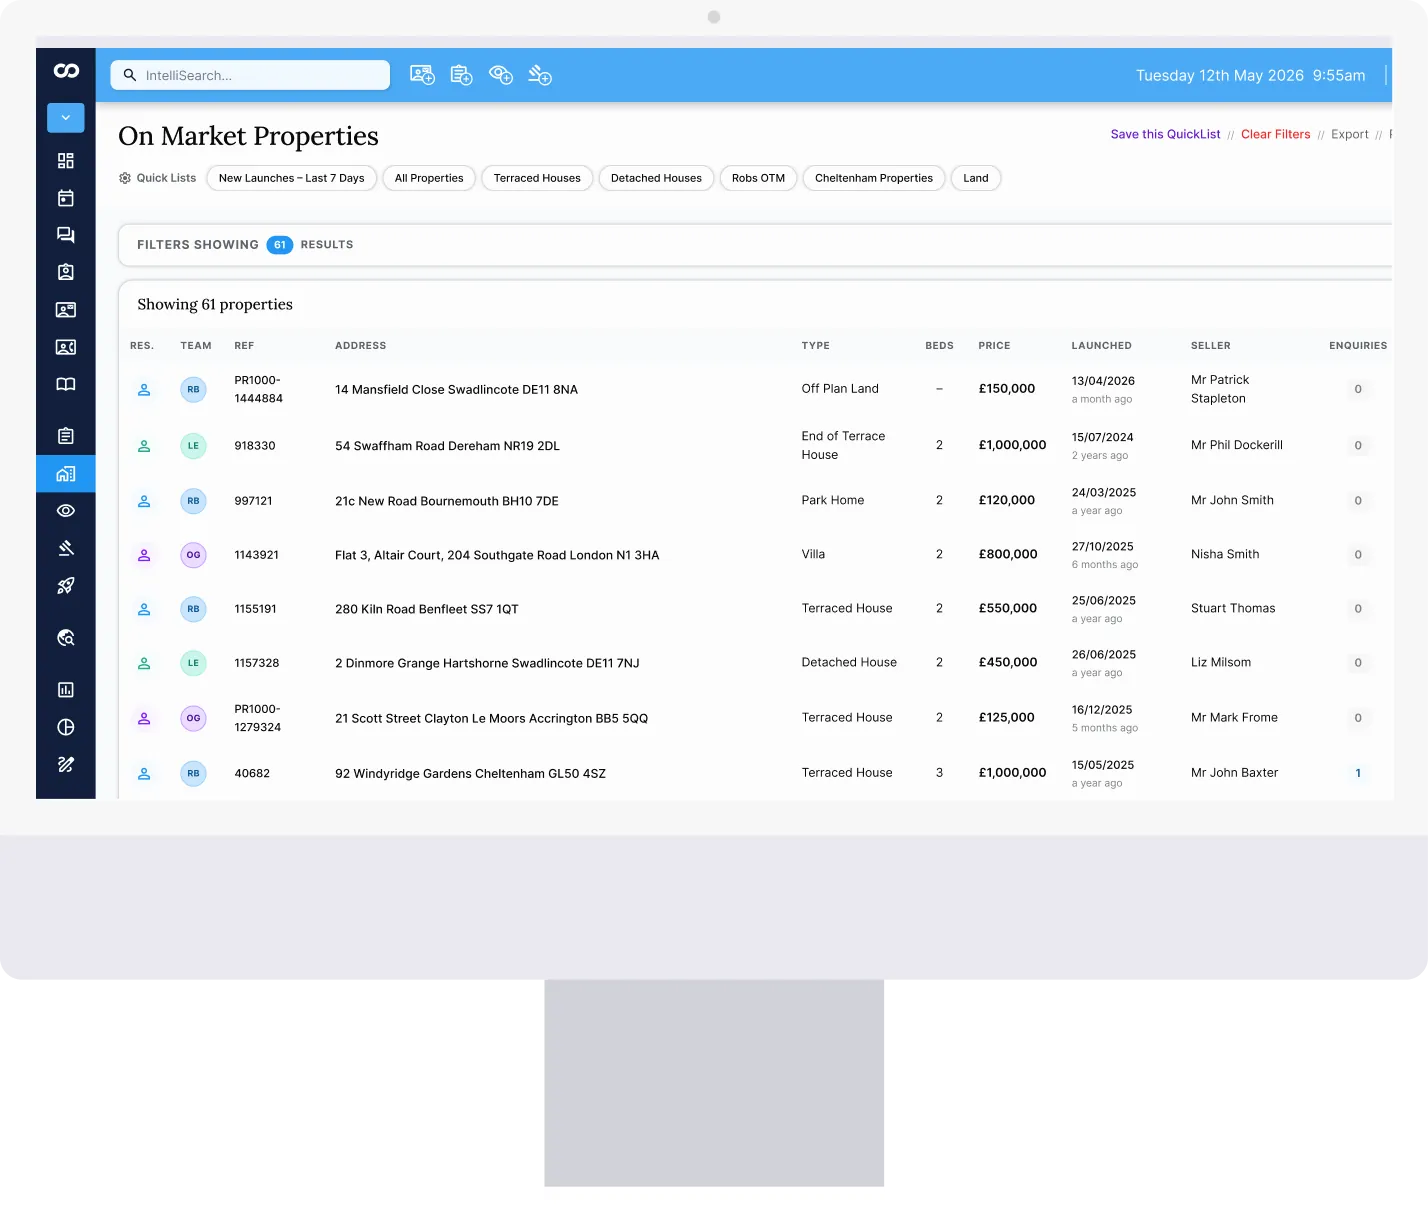Click the add clipboard task icon
The width and height of the screenshot is (1428, 1205).
[461, 75]
